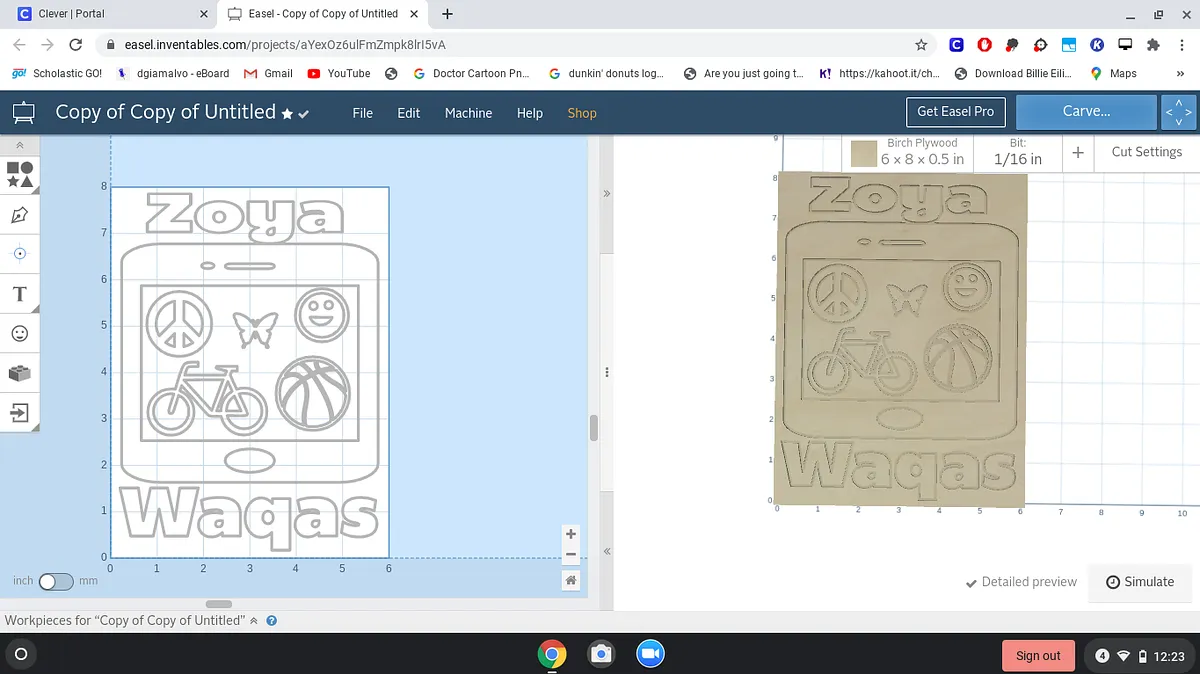Open the Edit menu
1200x674 pixels.
pyautogui.click(x=408, y=113)
